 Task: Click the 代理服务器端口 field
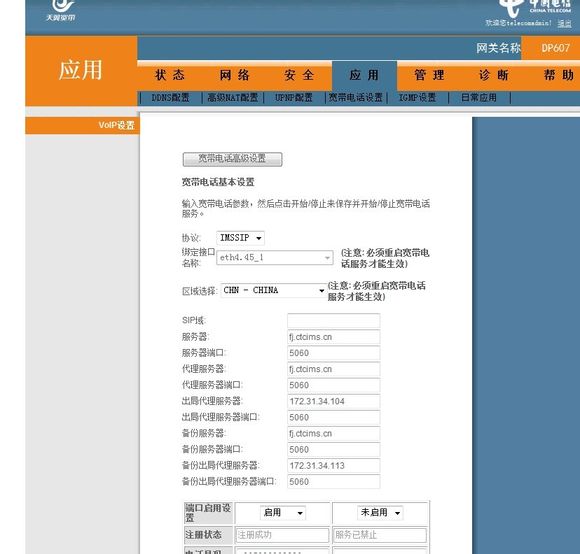334,385
